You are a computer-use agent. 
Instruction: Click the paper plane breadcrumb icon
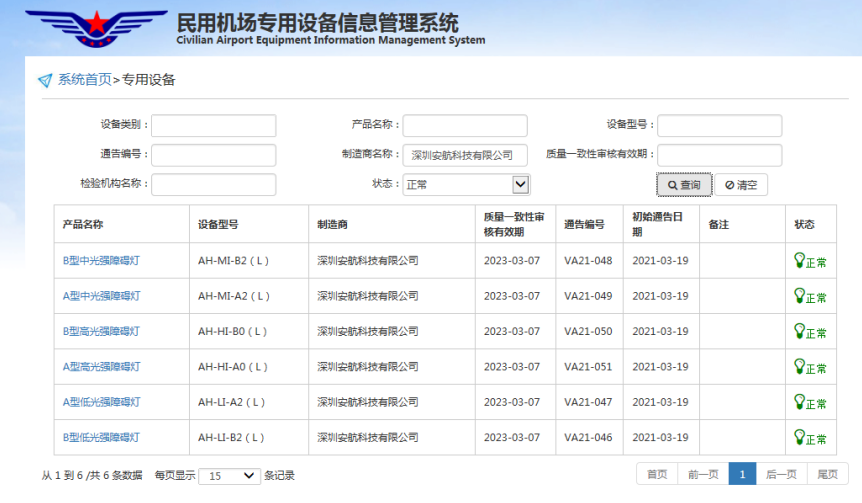point(44,80)
